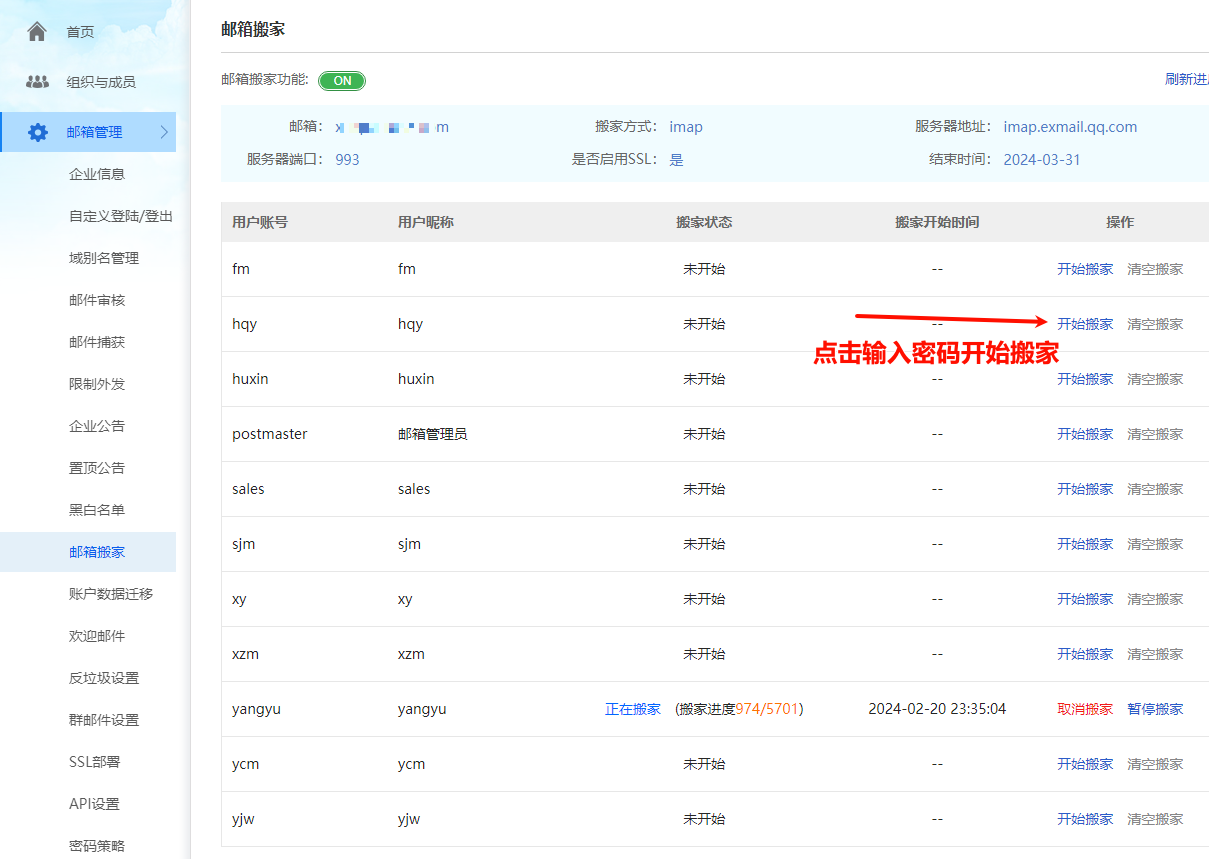Select 邮箱搬家 in the sidebar

point(97,552)
